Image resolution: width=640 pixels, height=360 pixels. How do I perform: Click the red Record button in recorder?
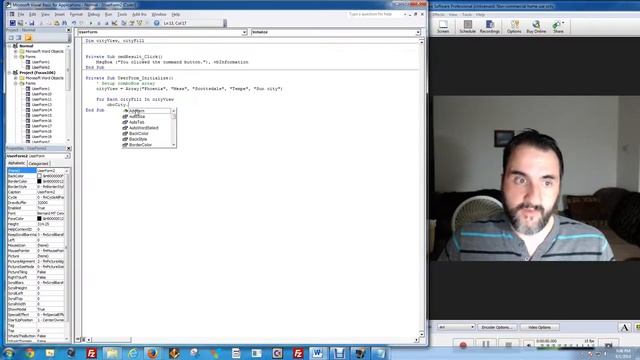[463, 345]
